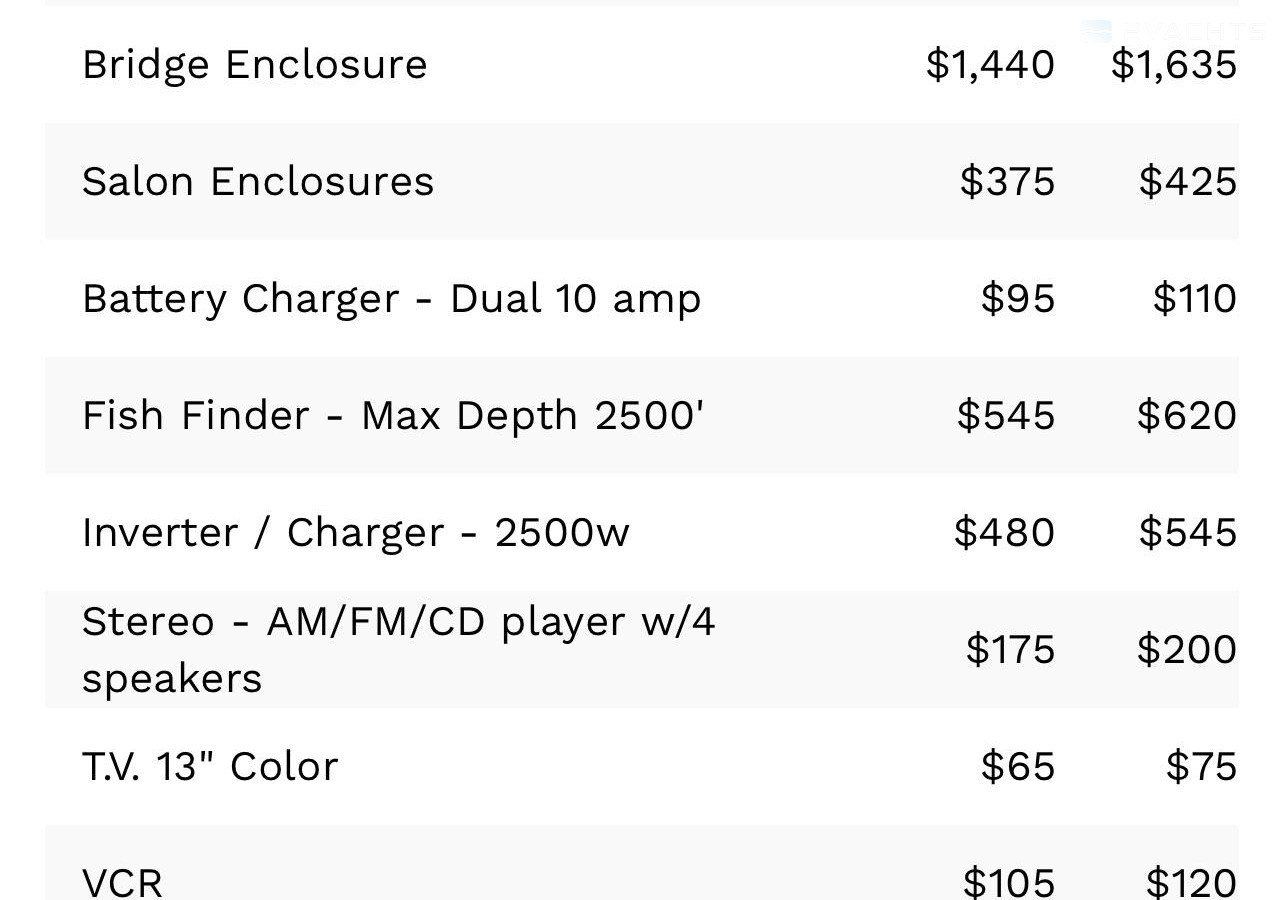
Task: Select the T.V. 13" Color row
Action: [x=642, y=767]
